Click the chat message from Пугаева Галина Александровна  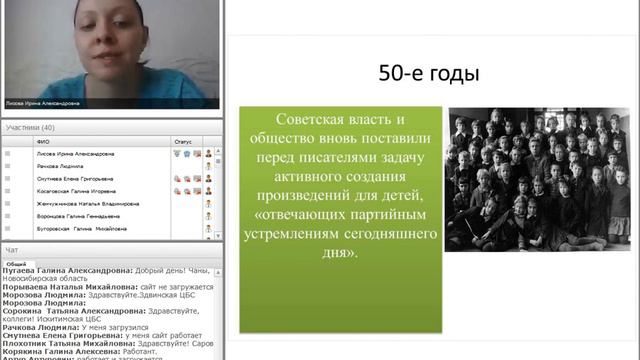click(x=107, y=274)
